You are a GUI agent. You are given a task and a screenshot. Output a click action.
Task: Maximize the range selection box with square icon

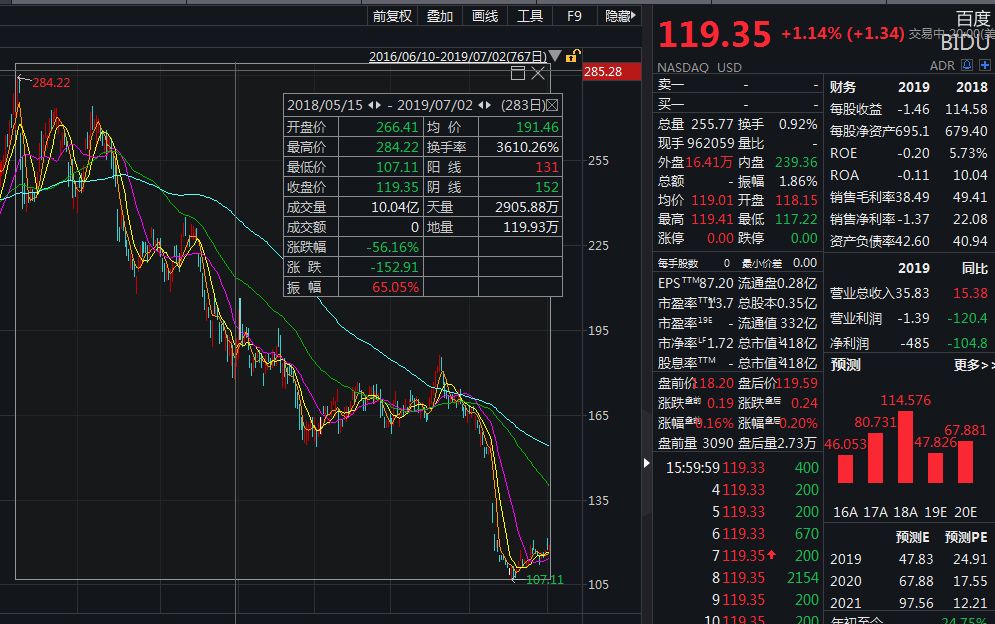[518, 73]
